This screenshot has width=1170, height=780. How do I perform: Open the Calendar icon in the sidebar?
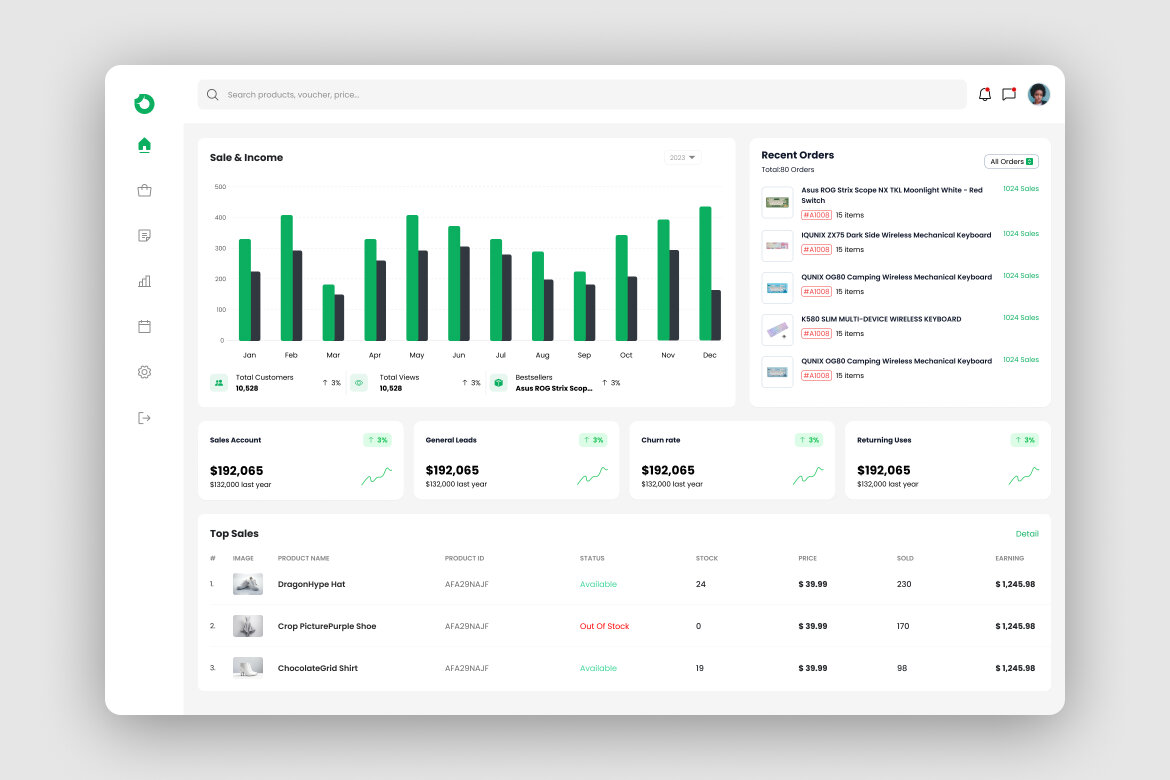pyautogui.click(x=144, y=326)
